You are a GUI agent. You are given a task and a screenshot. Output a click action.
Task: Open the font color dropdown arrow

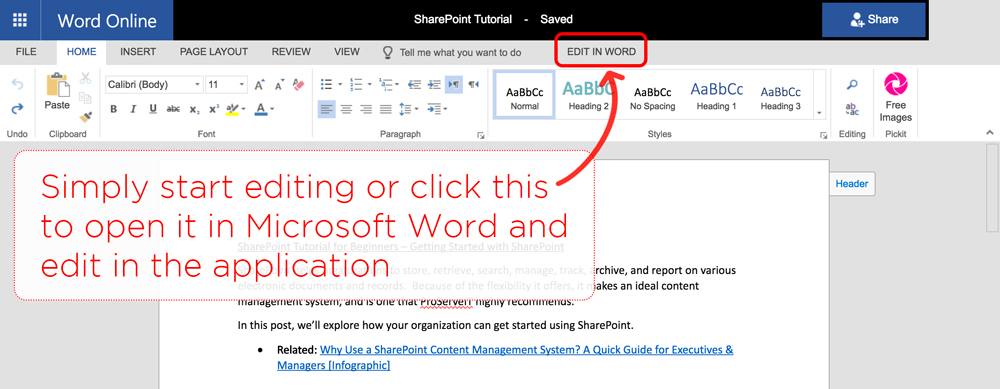click(x=272, y=110)
